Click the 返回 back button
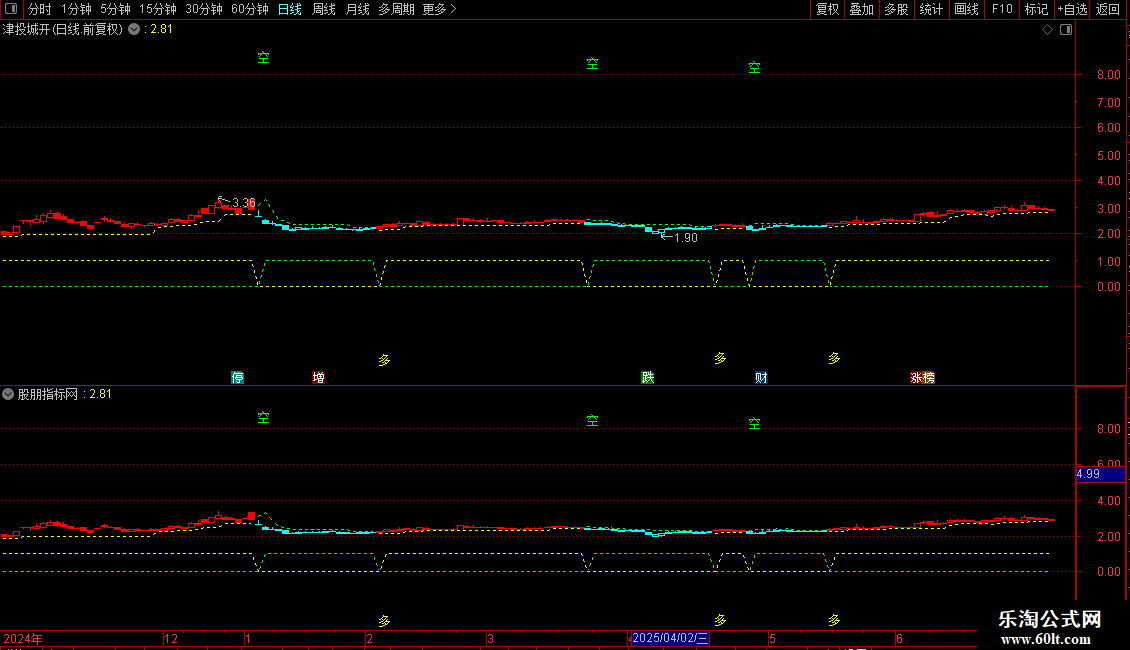1130x650 pixels. [x=1108, y=9]
